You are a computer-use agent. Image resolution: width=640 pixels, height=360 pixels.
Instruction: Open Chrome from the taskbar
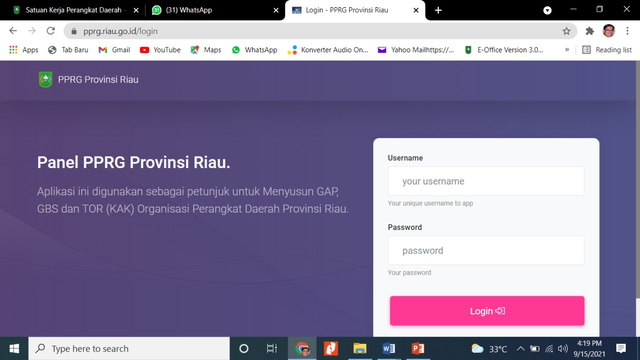click(302, 349)
